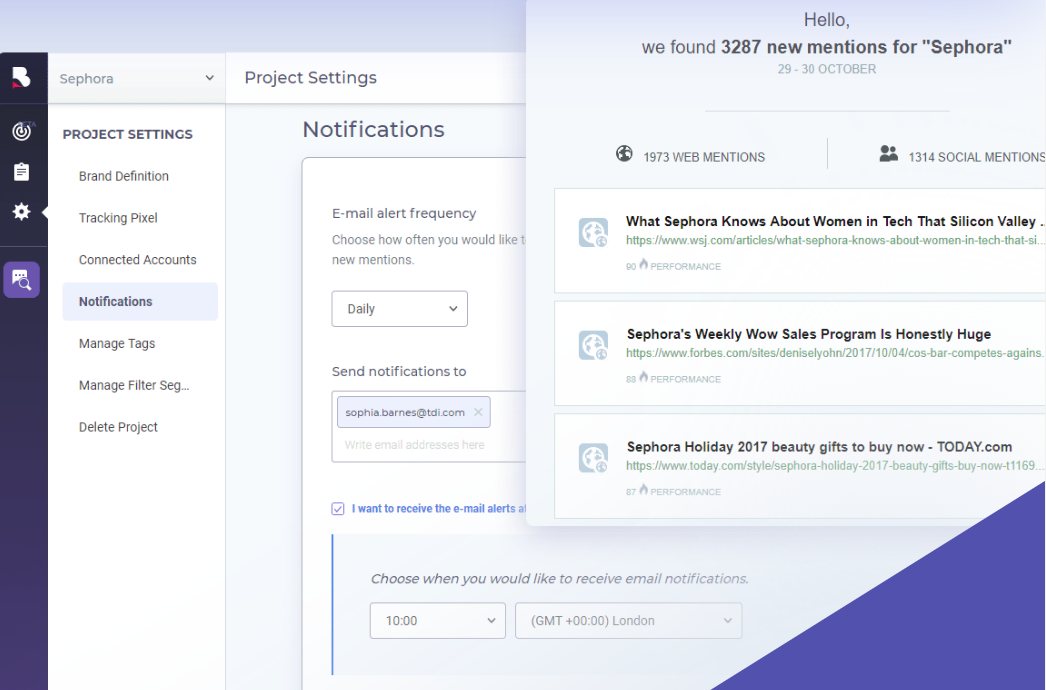Screen dimensions: 1046x690
Task: Select the Notifications menu item
Action: click(x=140, y=302)
